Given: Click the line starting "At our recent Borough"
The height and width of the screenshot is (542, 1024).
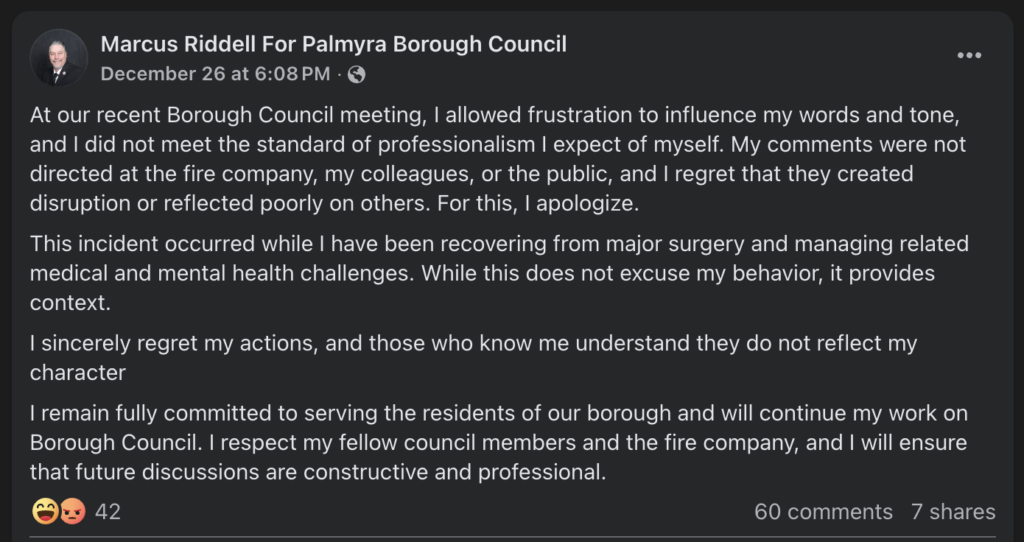Looking at the screenshot, I should point(495,115).
